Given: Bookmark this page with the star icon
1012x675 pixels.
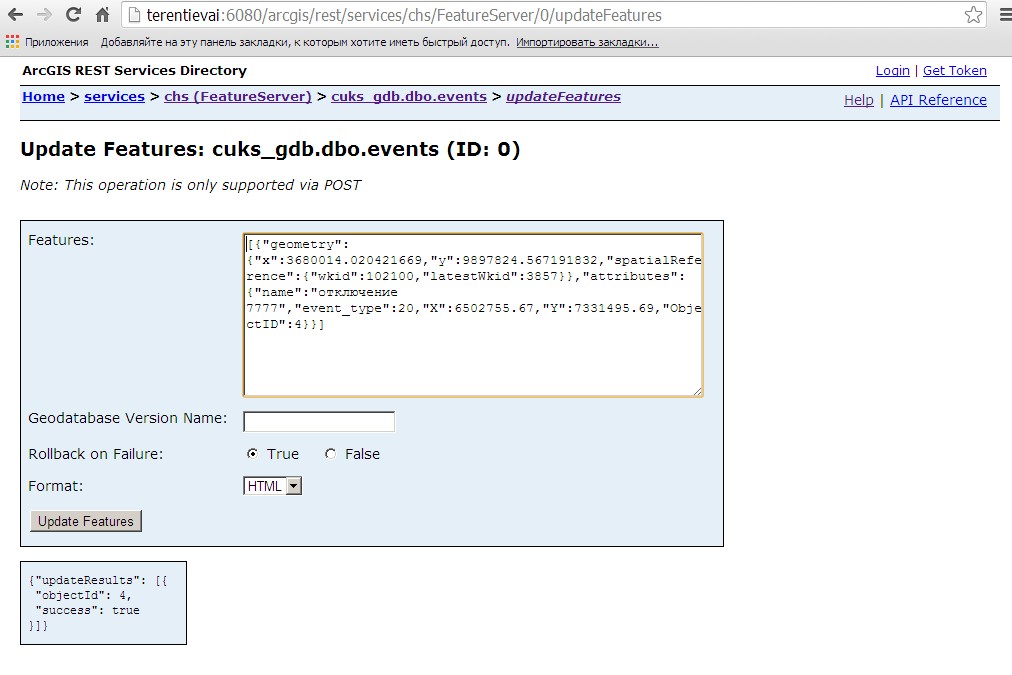Looking at the screenshot, I should (973, 15).
